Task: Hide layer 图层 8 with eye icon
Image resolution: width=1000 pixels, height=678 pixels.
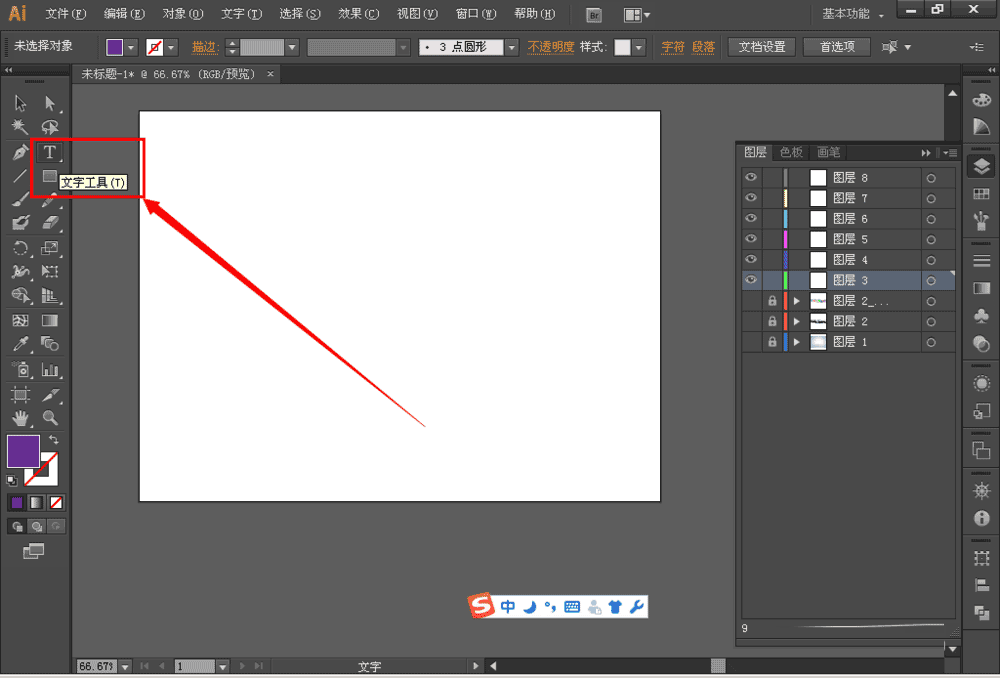Action: [751, 177]
